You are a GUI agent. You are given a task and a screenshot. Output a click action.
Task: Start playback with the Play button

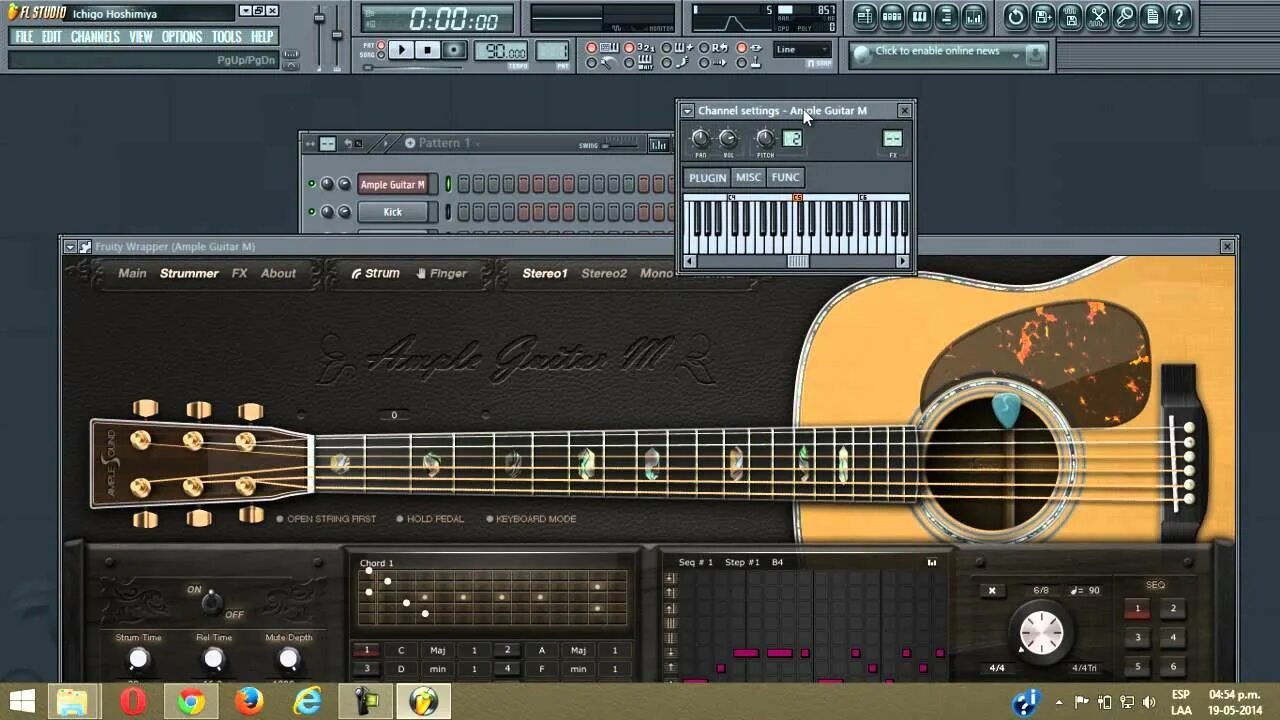point(401,50)
